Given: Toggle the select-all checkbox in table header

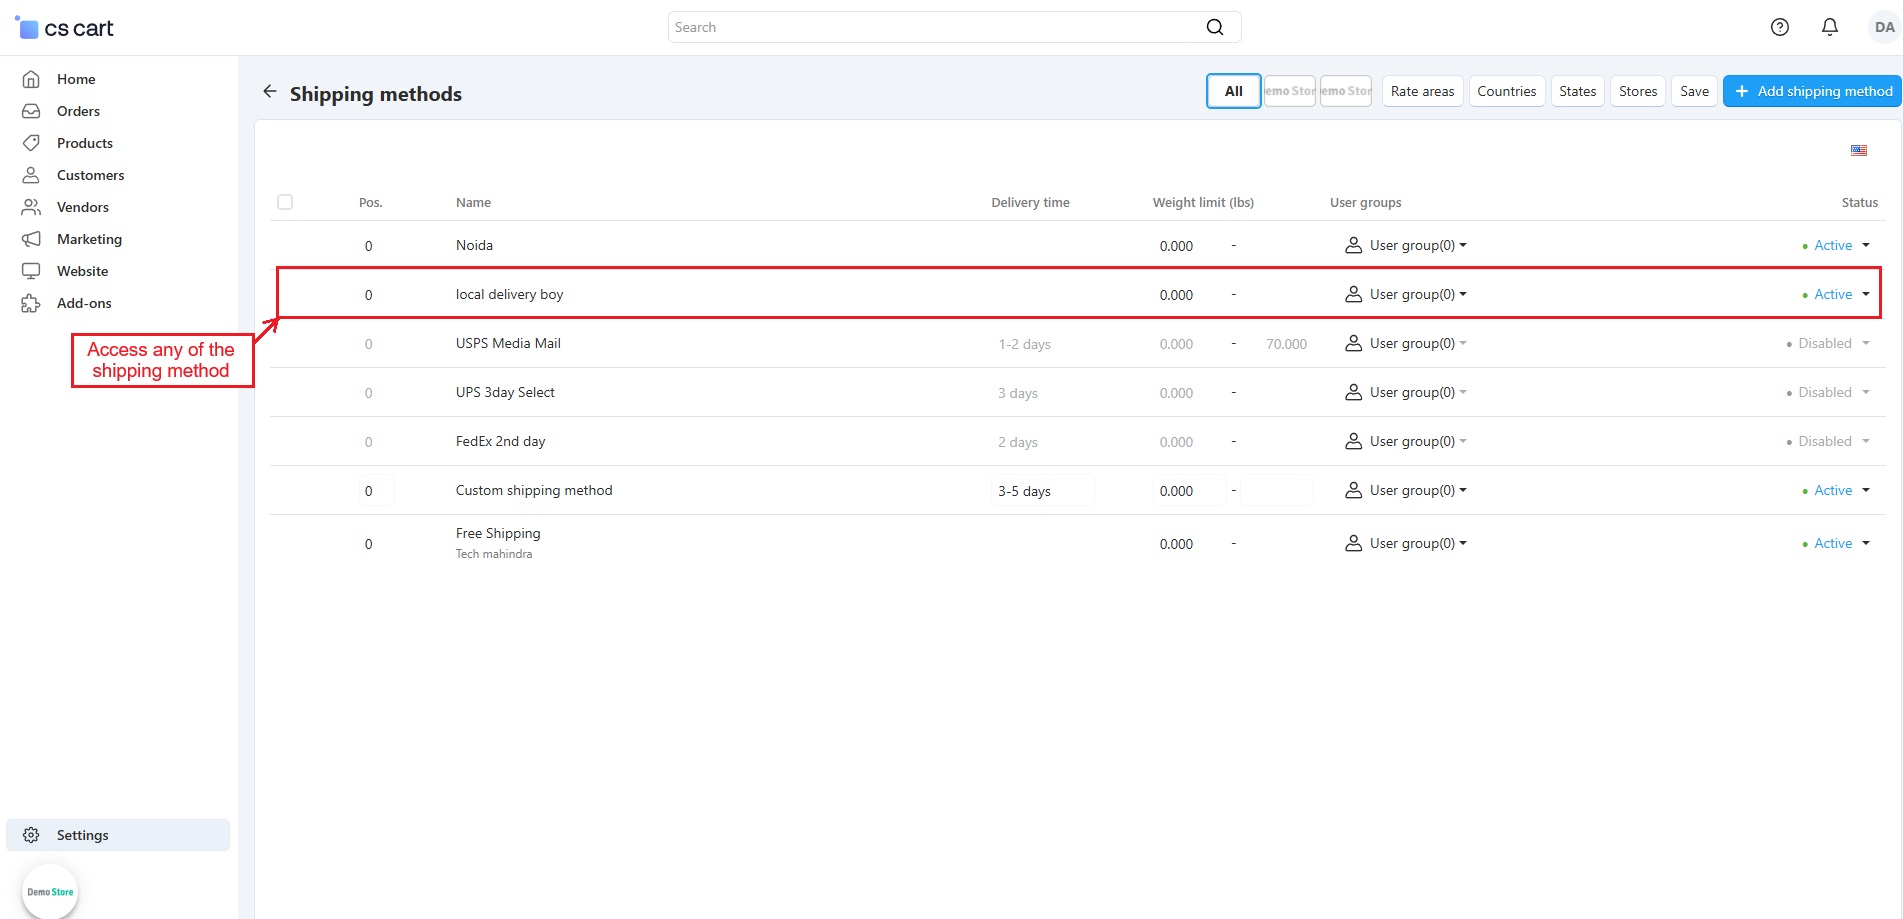Looking at the screenshot, I should pos(285,202).
